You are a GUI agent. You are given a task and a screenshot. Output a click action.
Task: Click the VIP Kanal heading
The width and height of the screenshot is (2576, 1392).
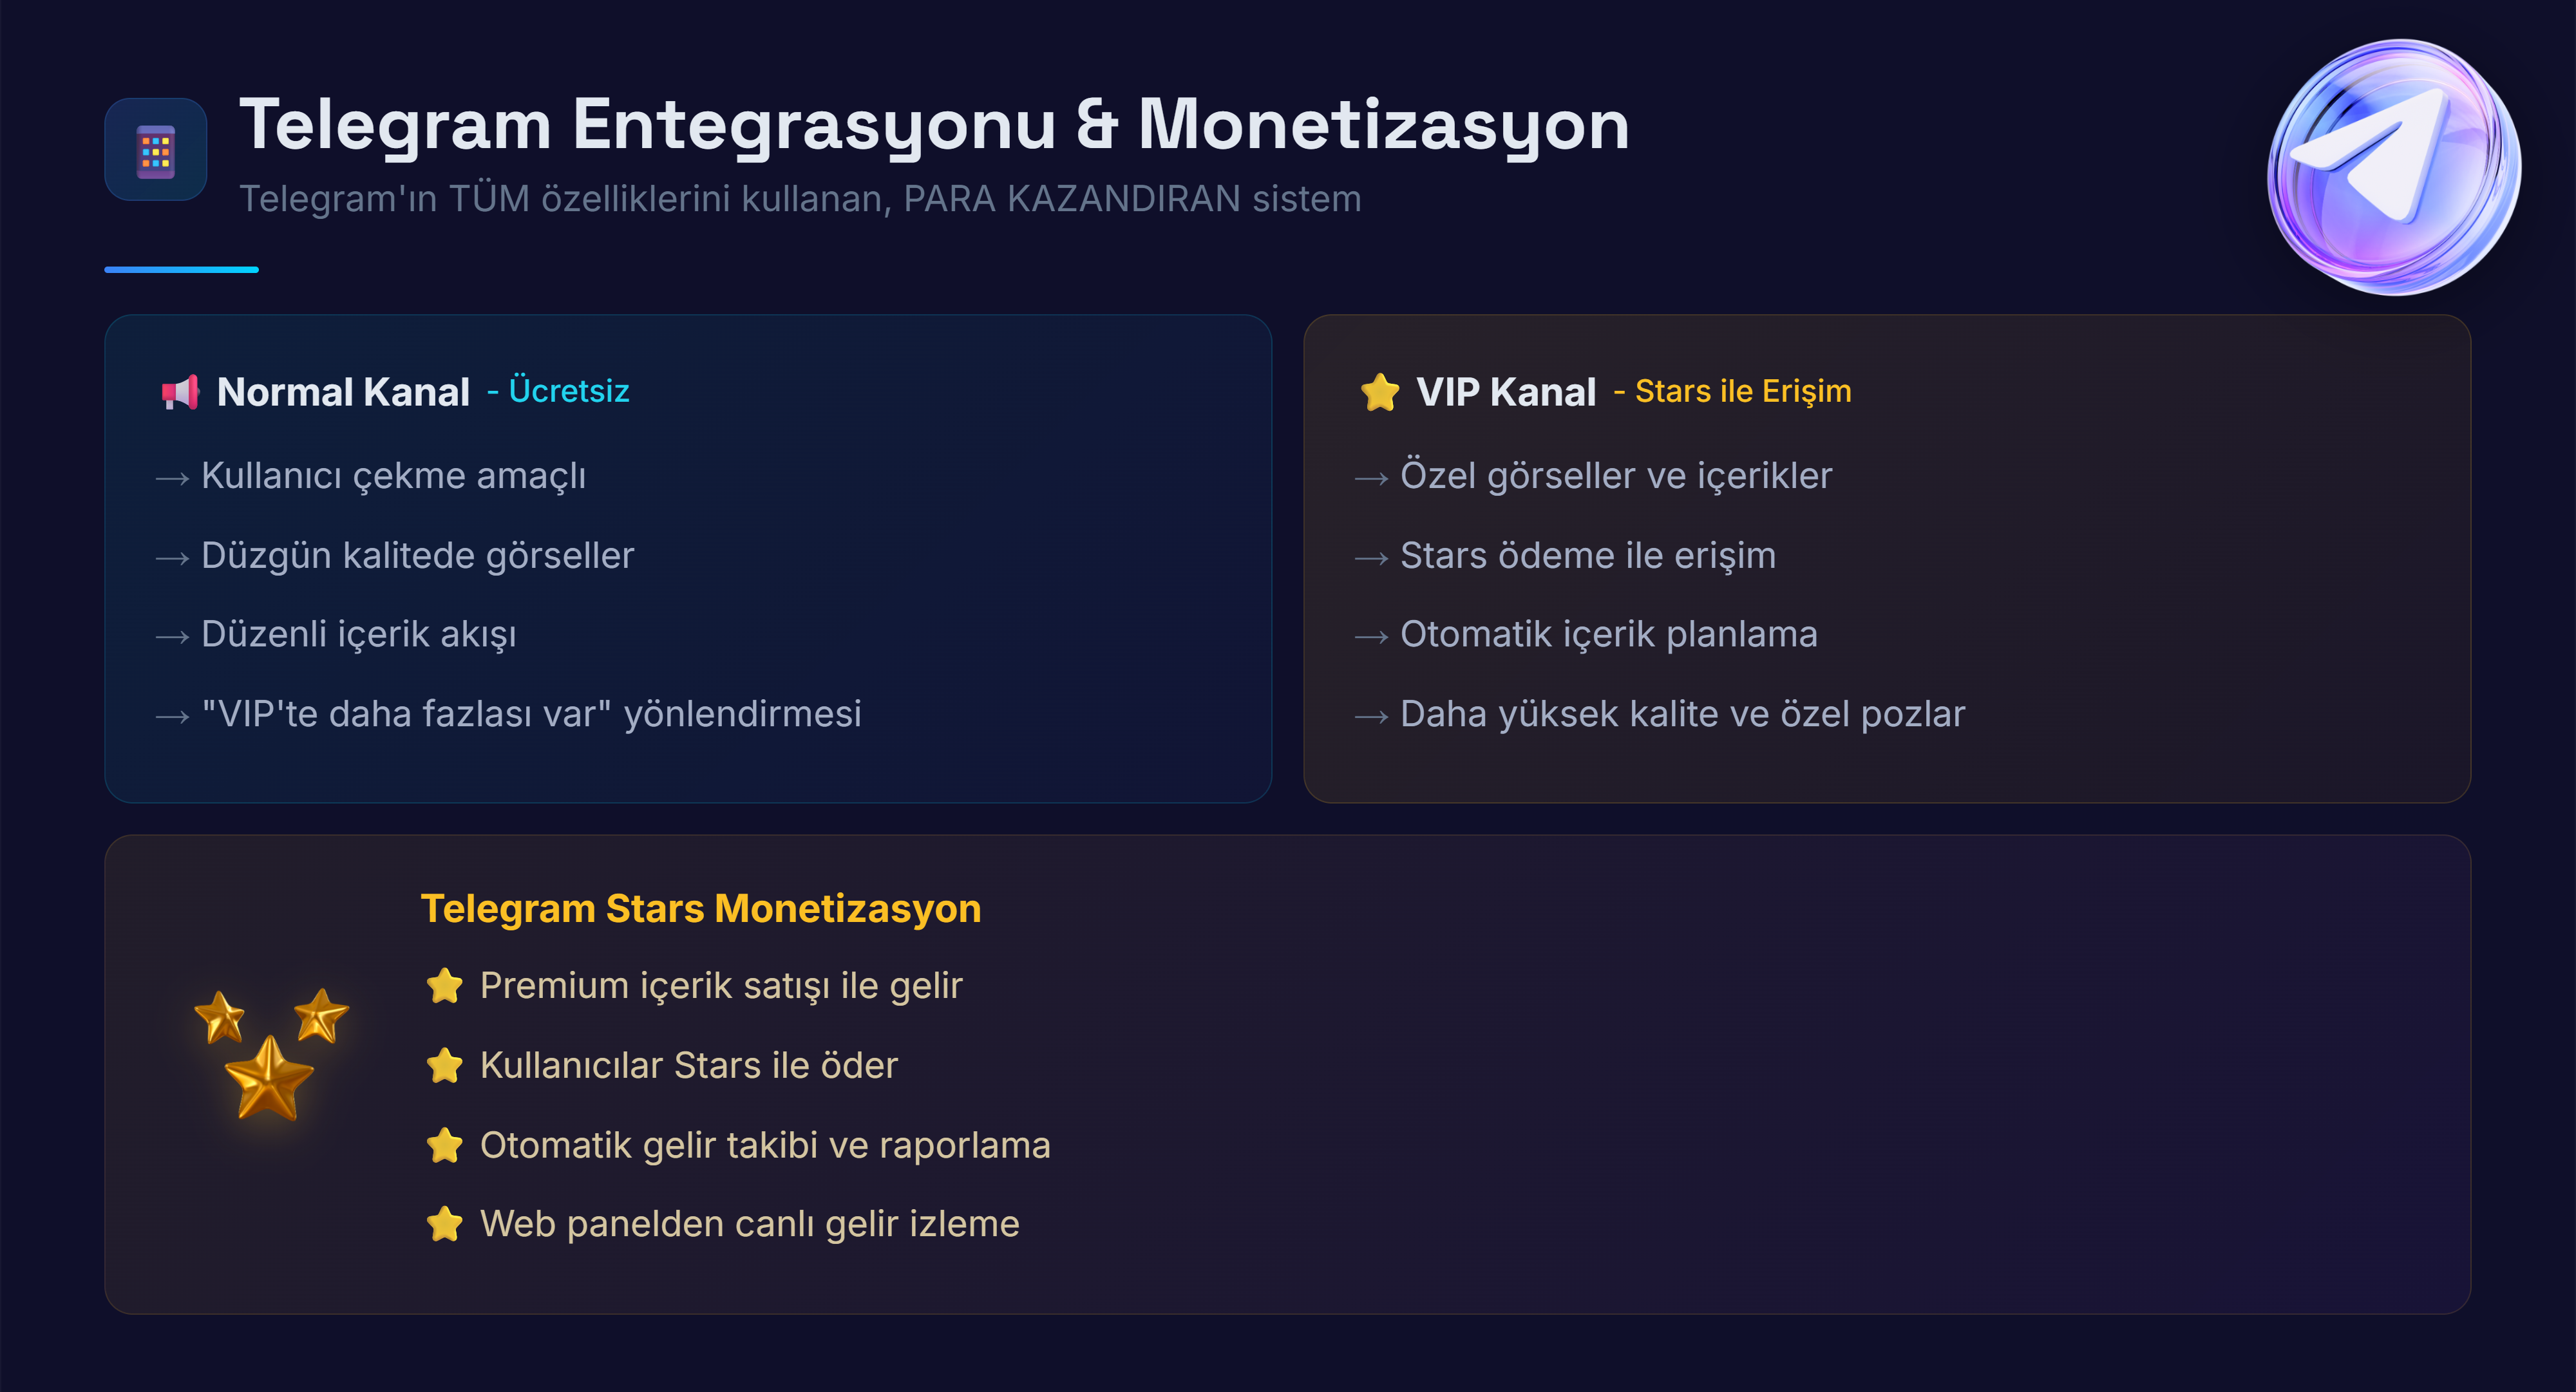pos(1505,392)
